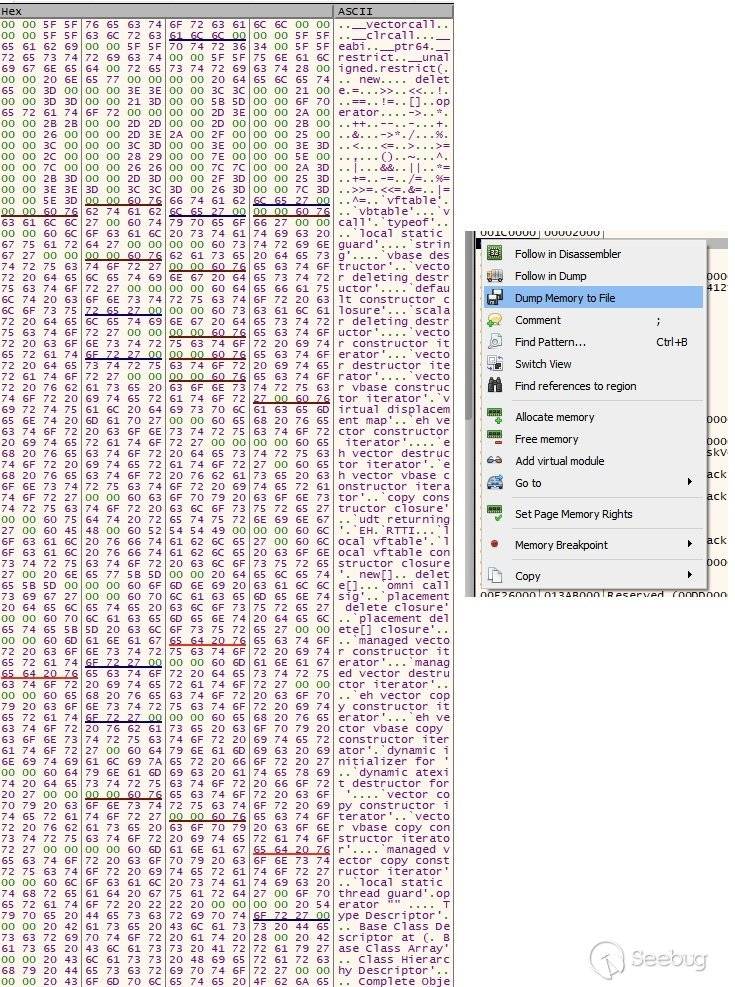The image size is (735, 987).
Task: Click the Follow in Disassembler icon
Action: pos(495,254)
